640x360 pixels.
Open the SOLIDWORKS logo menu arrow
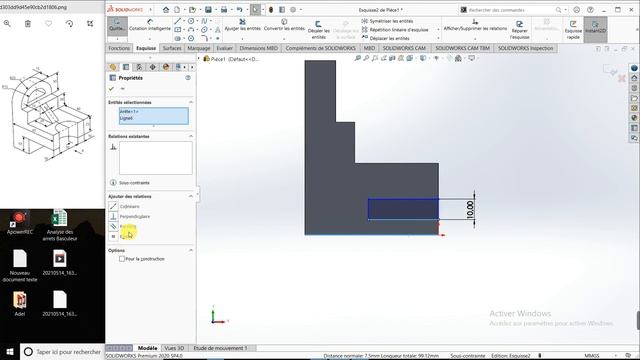tap(151, 9)
